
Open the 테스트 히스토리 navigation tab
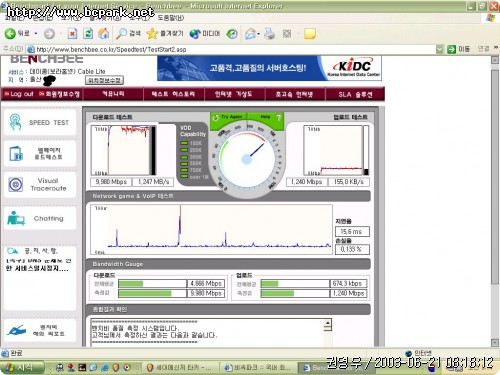pos(173,94)
